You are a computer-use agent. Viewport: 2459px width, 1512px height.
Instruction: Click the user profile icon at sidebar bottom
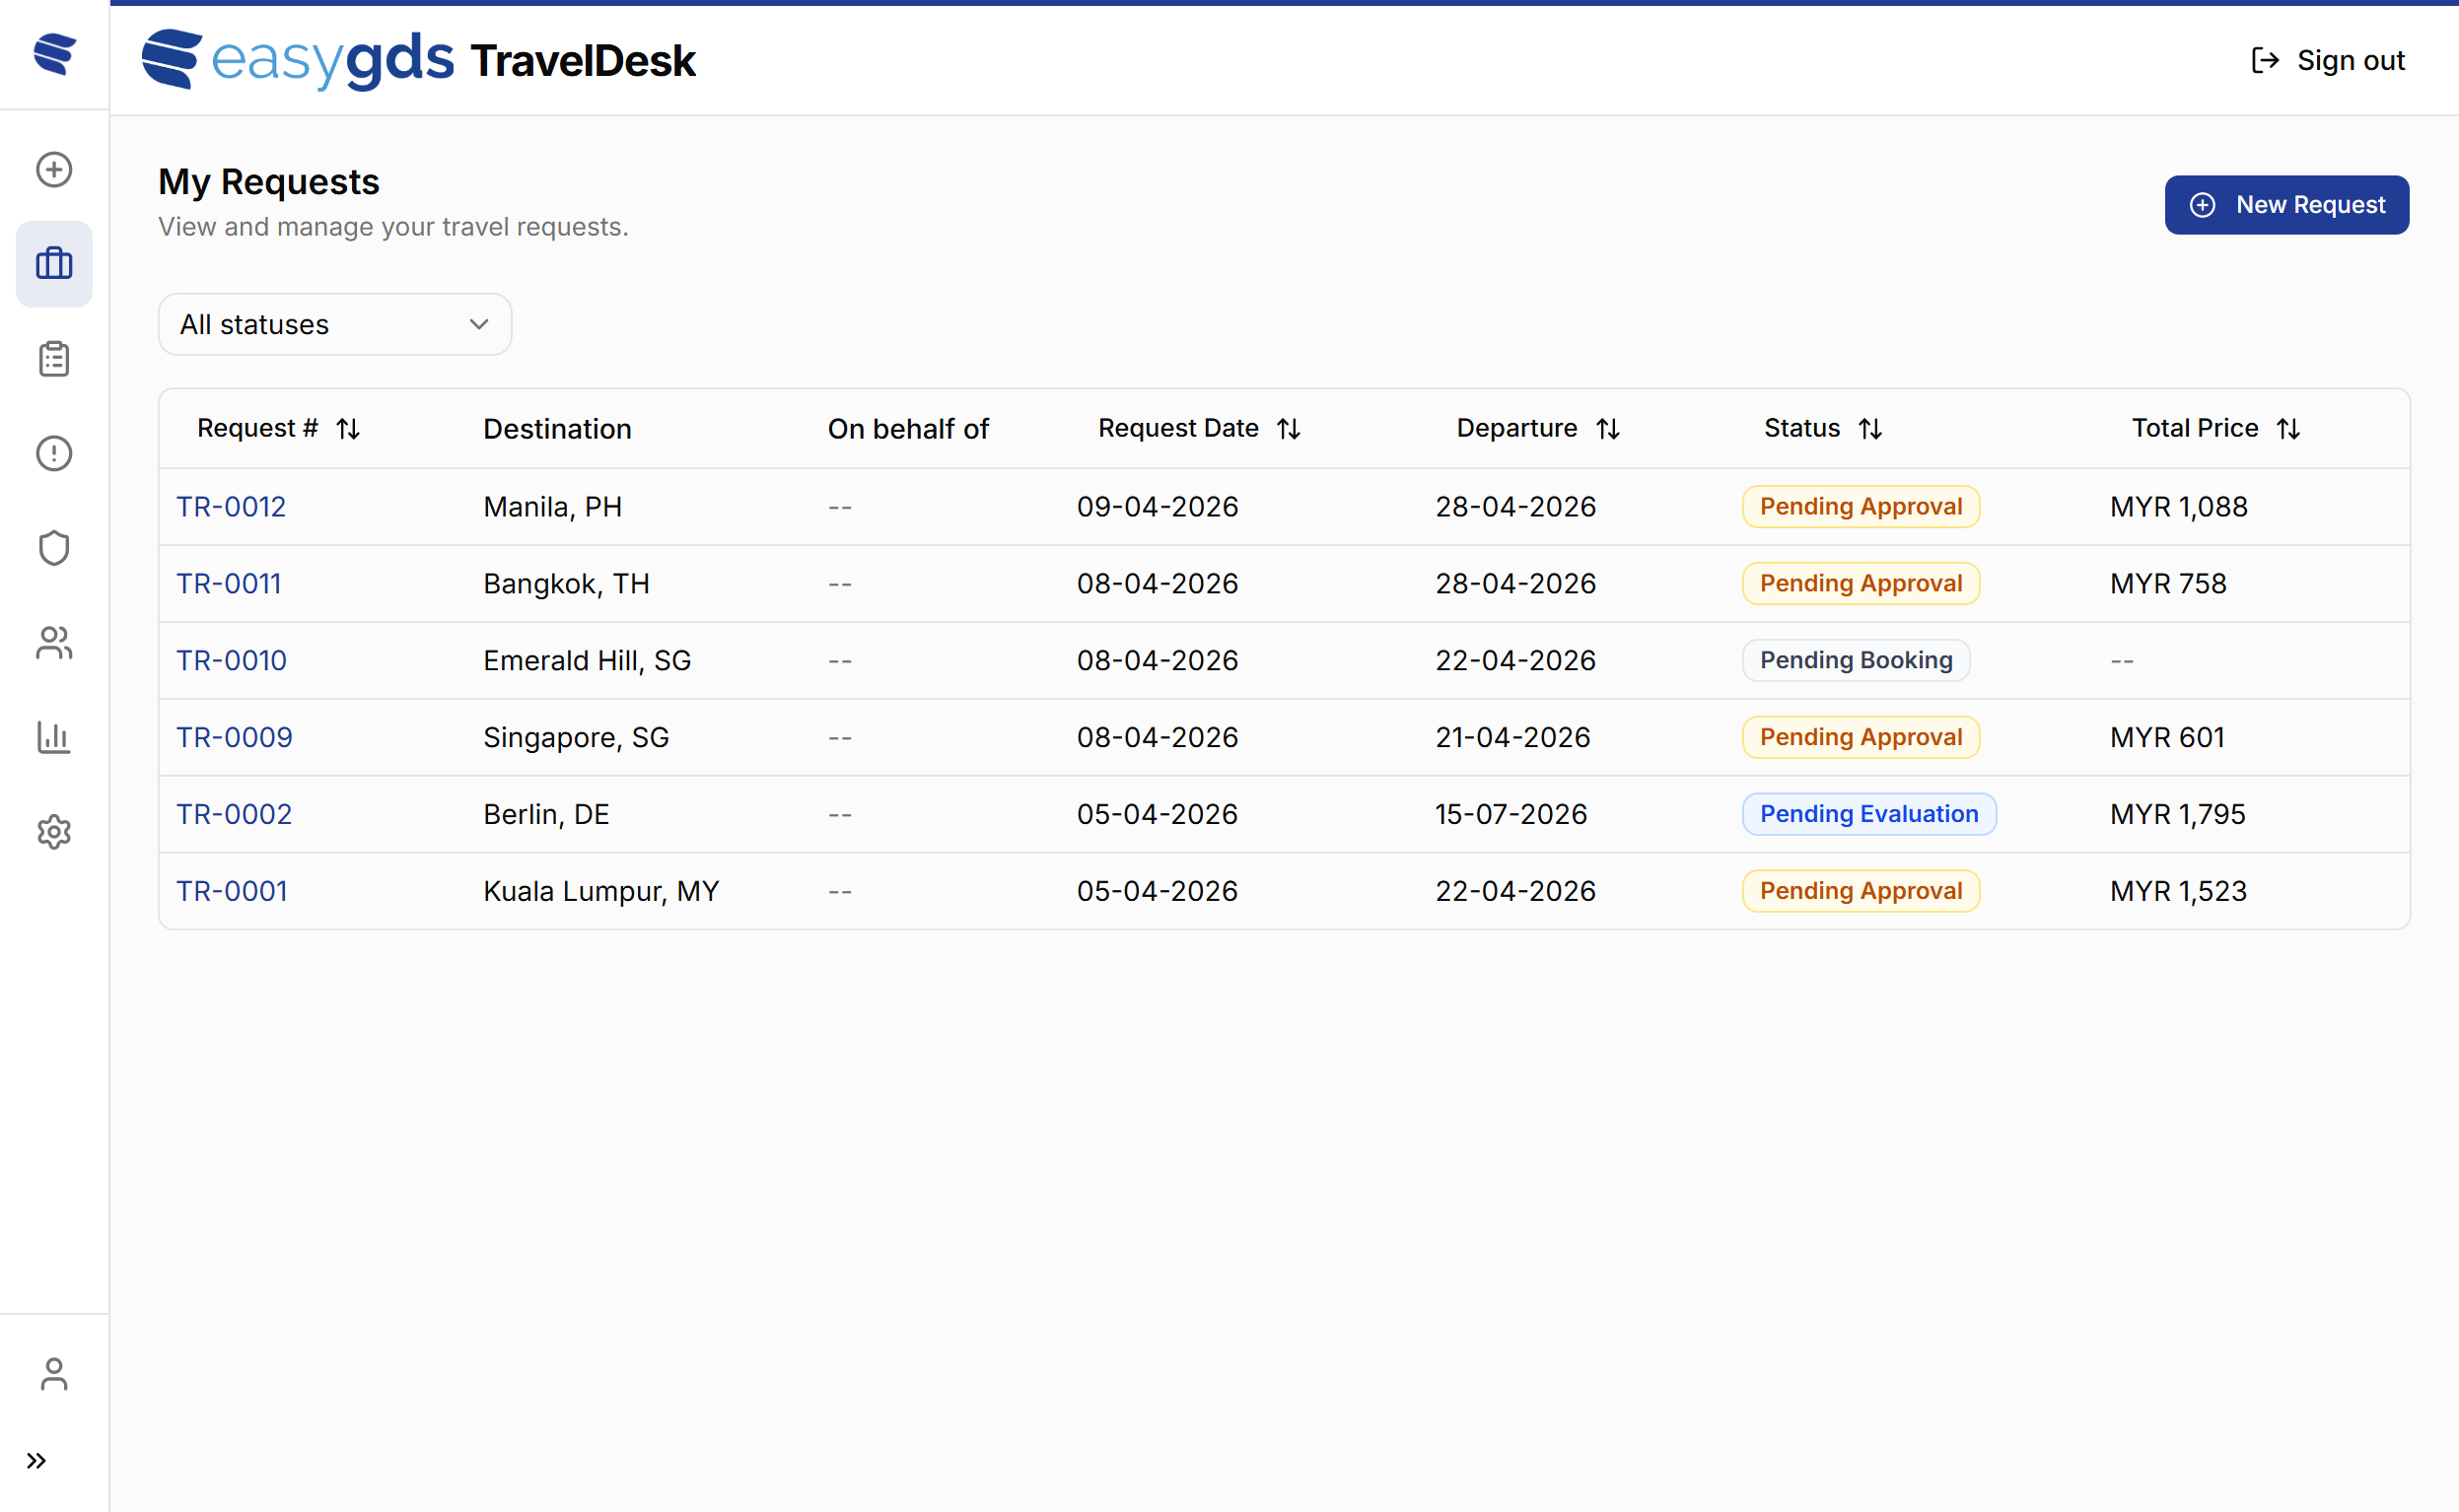pyautogui.click(x=53, y=1374)
